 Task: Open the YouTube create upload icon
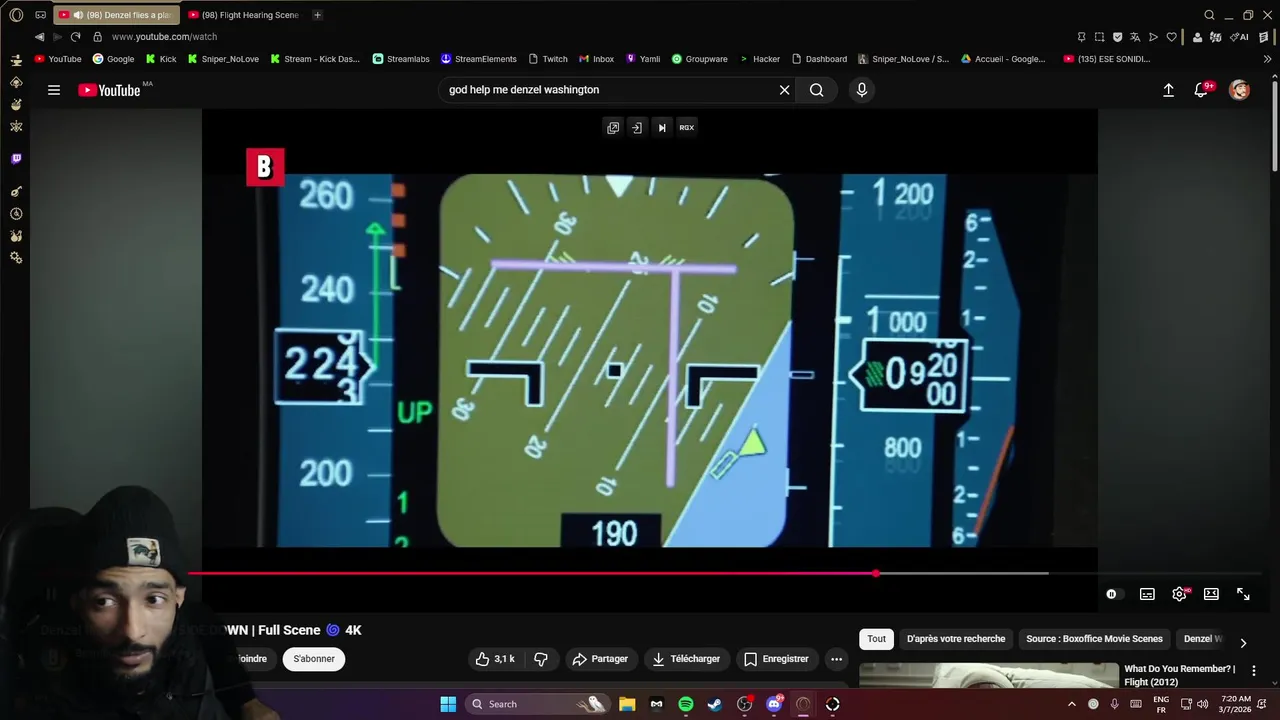tap(1168, 90)
